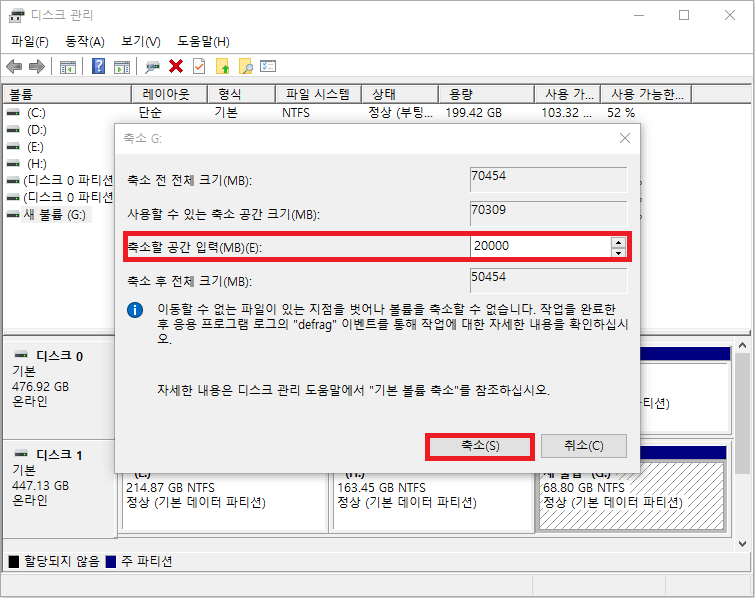
Task: Select the 새 볼륨 (G:) volume row
Action: click(55, 214)
